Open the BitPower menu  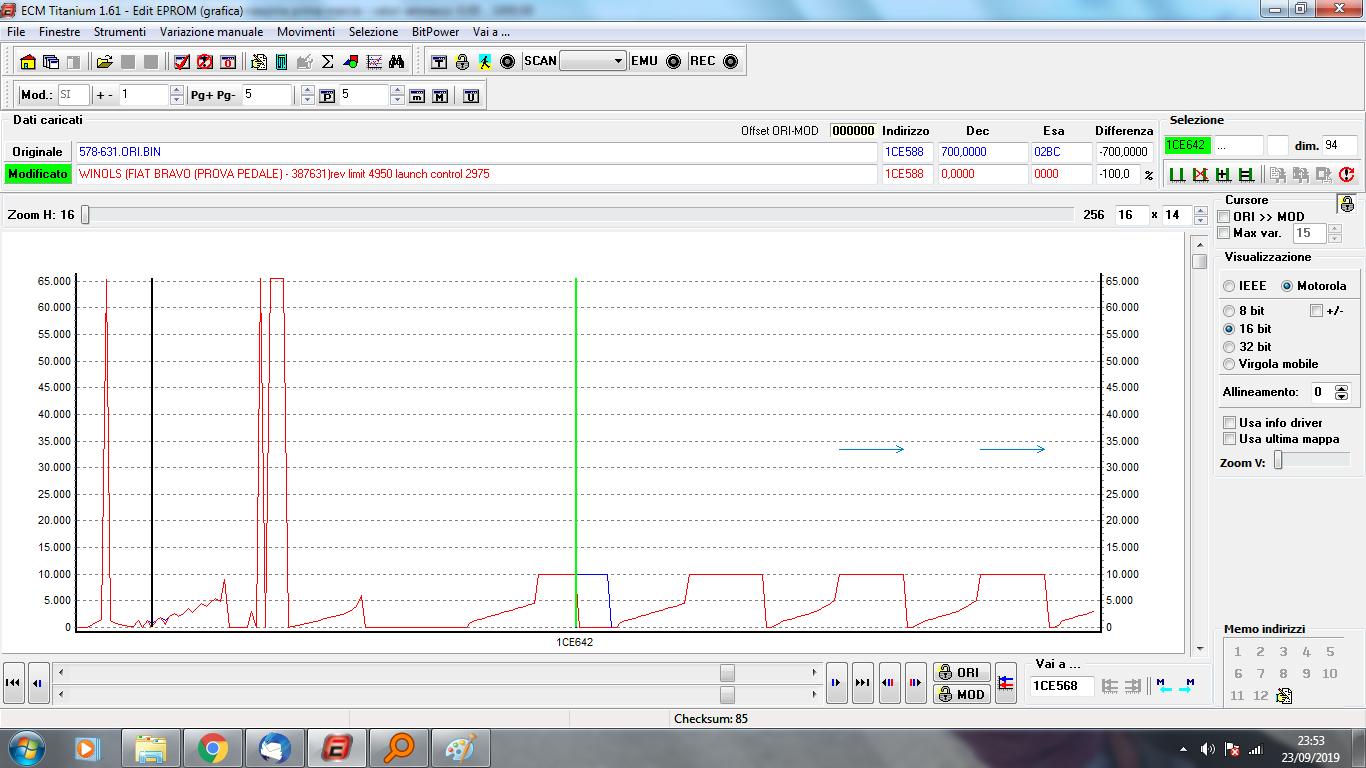435,32
